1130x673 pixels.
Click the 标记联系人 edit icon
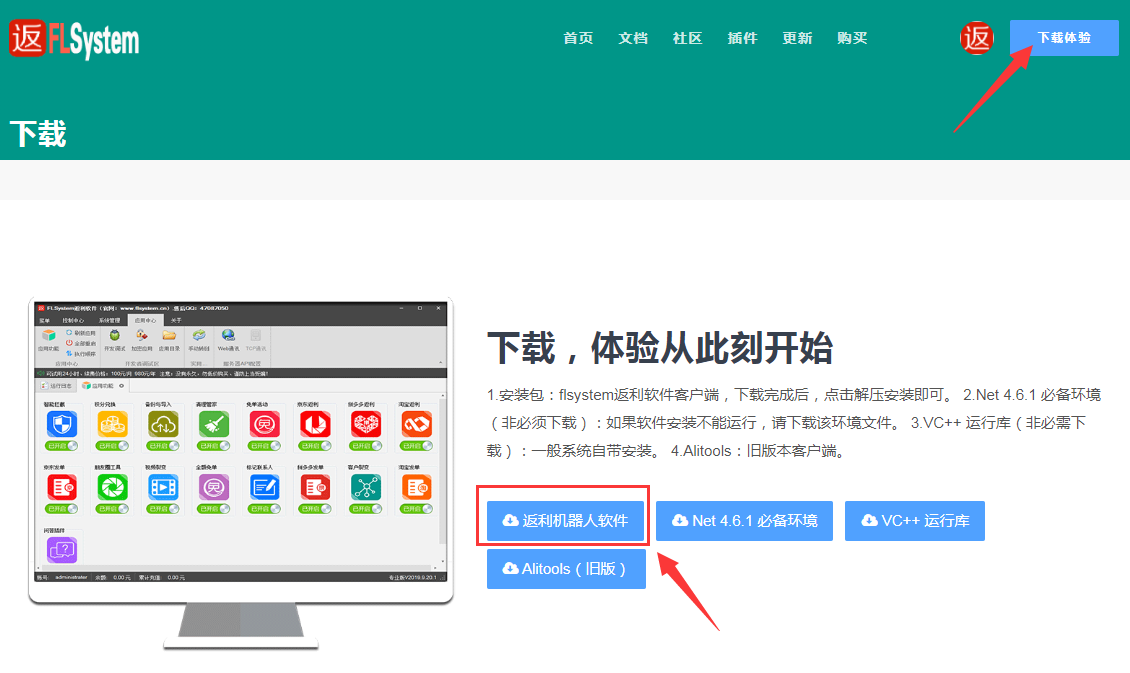[x=264, y=488]
